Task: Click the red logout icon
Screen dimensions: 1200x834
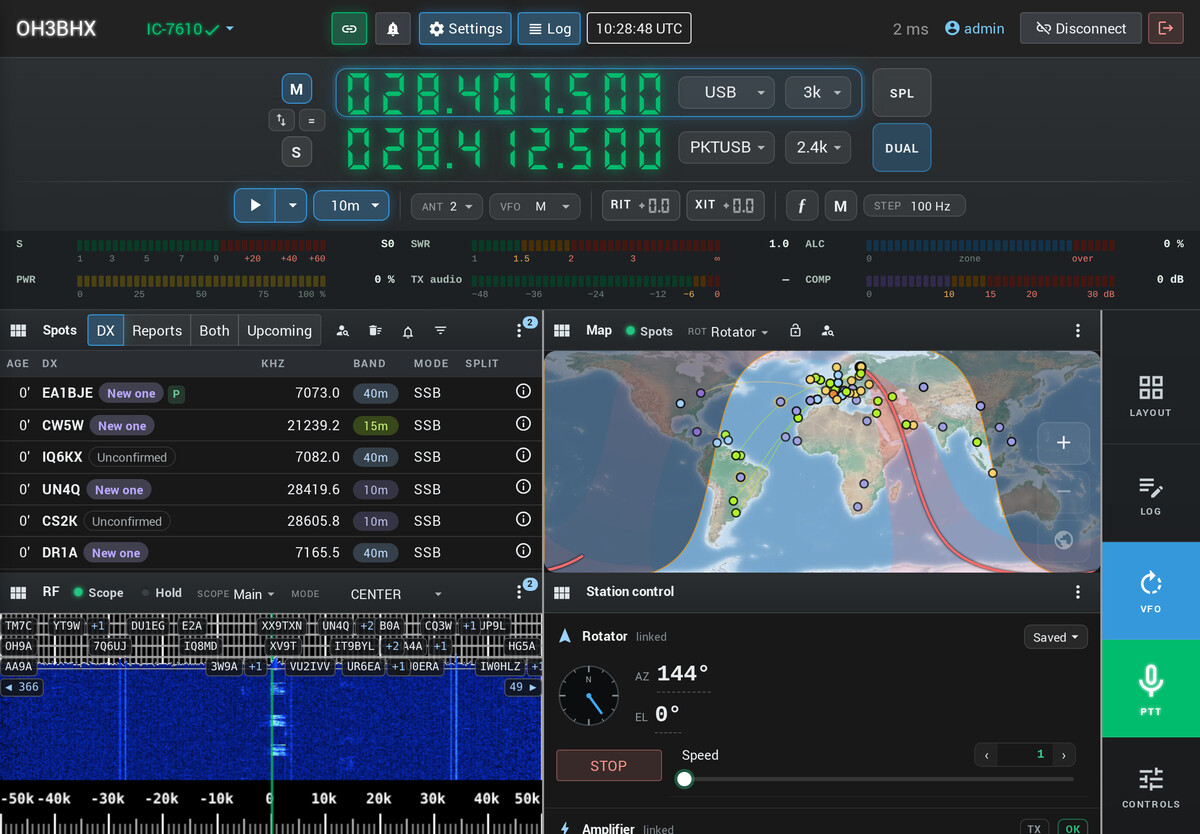Action: point(1165,29)
